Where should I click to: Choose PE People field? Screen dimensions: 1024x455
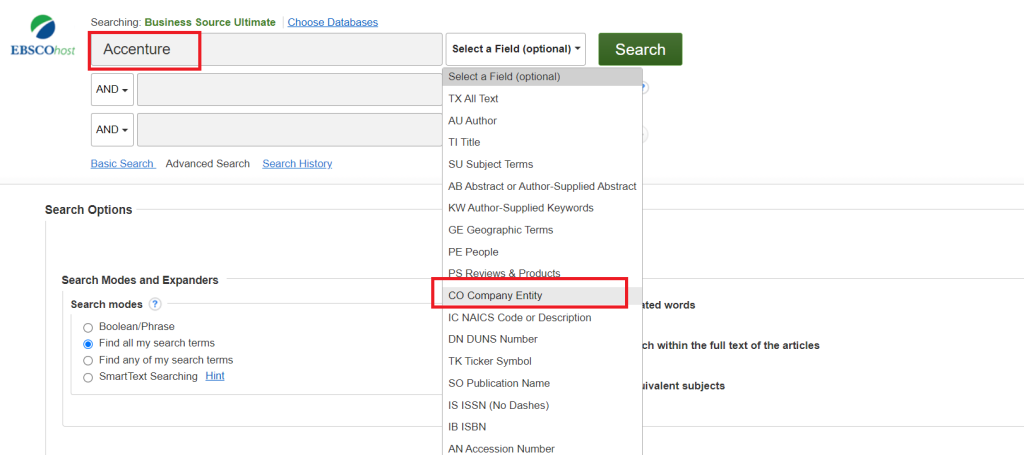click(542, 252)
